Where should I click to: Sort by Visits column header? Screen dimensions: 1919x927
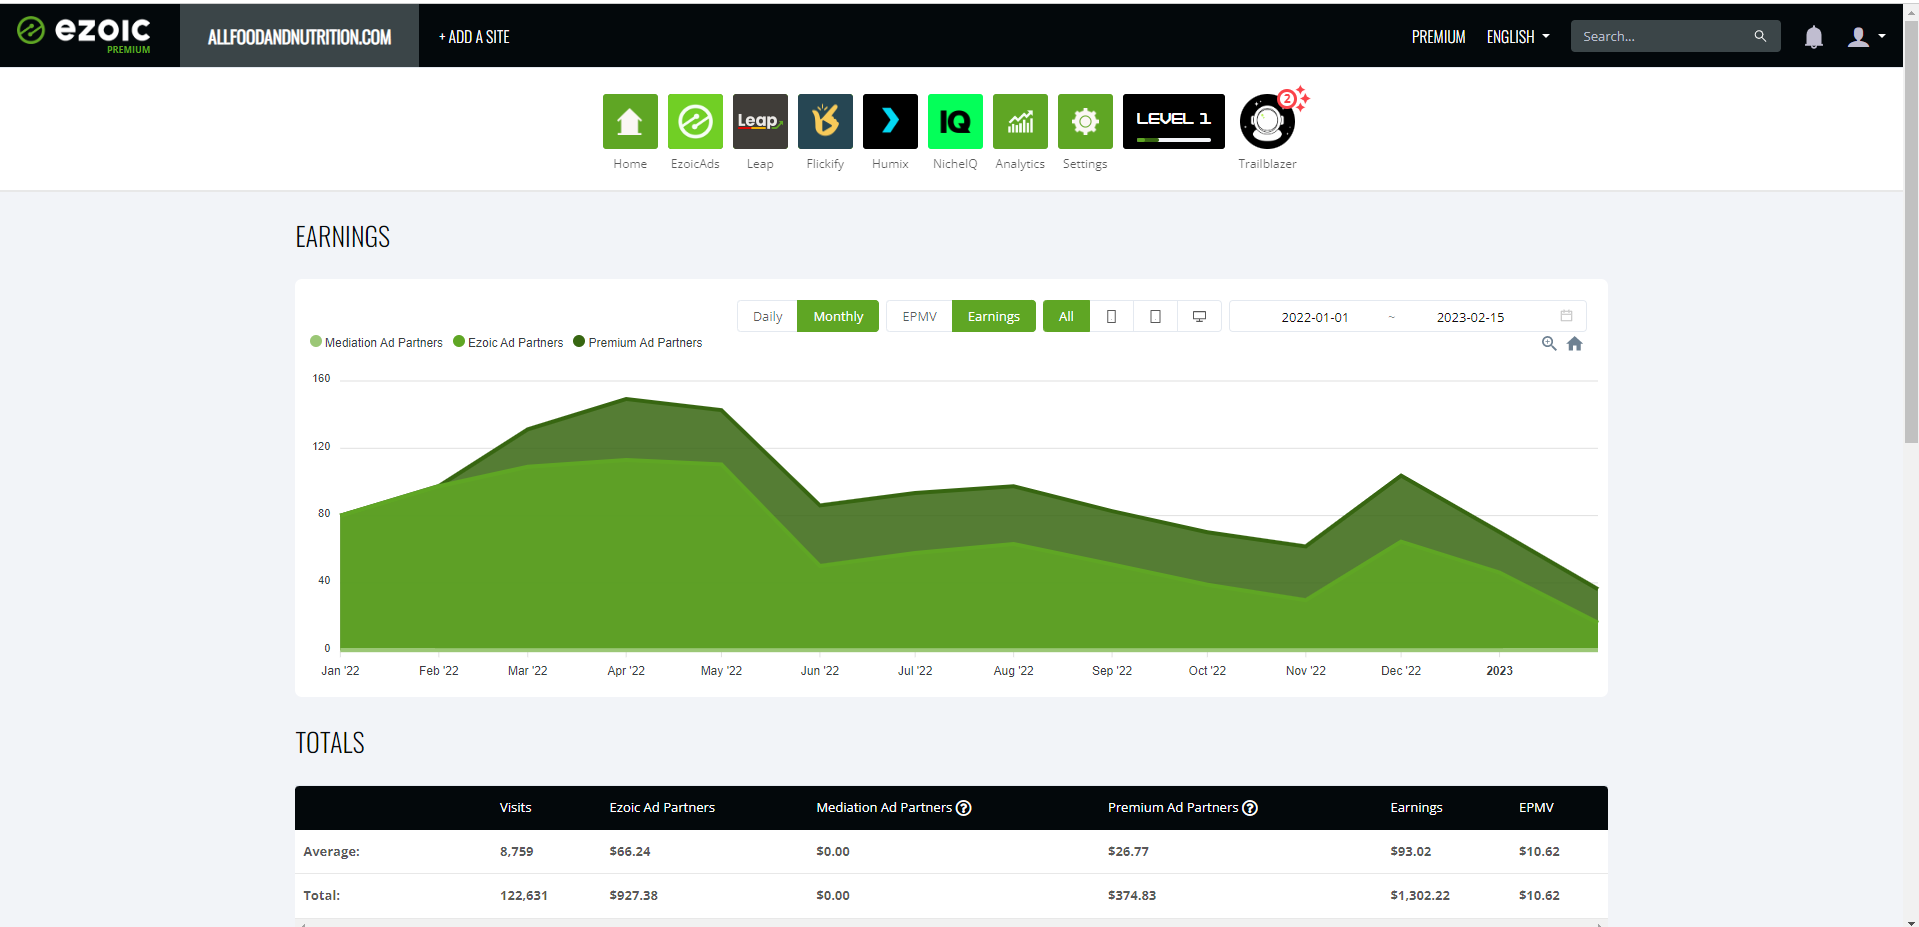(x=515, y=807)
